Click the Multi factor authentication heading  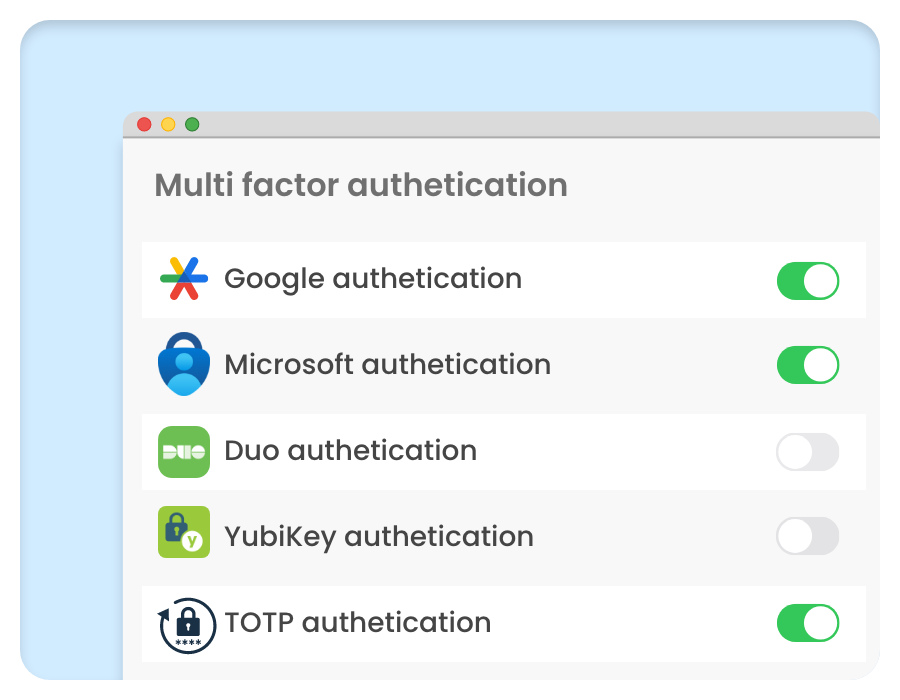pos(361,185)
